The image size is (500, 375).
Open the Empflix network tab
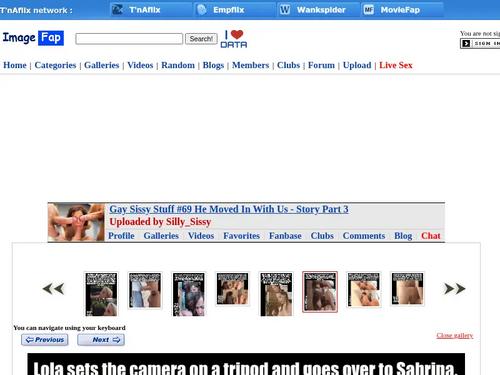pos(235,10)
